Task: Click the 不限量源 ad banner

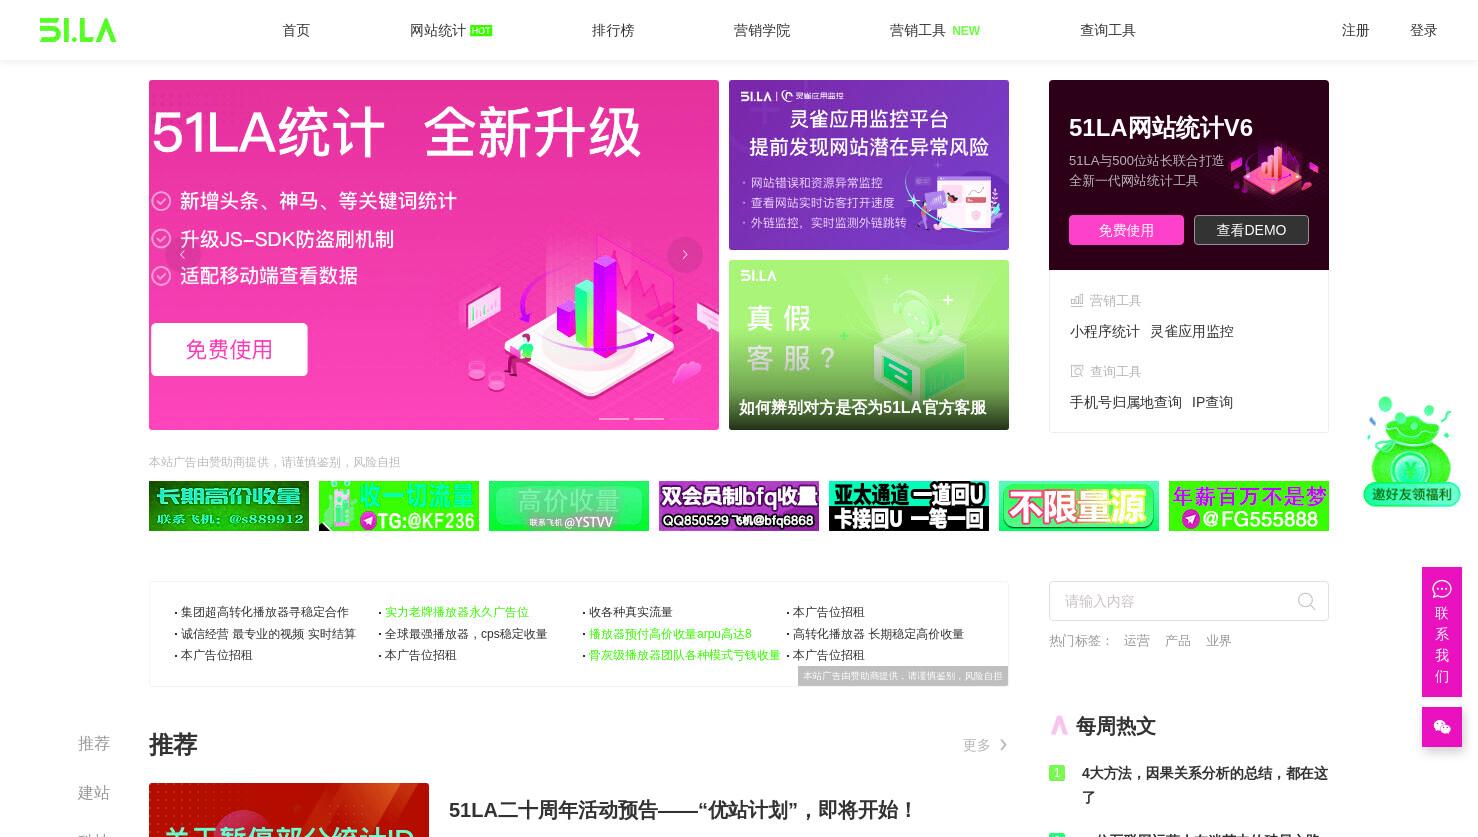Action: pos(1079,506)
